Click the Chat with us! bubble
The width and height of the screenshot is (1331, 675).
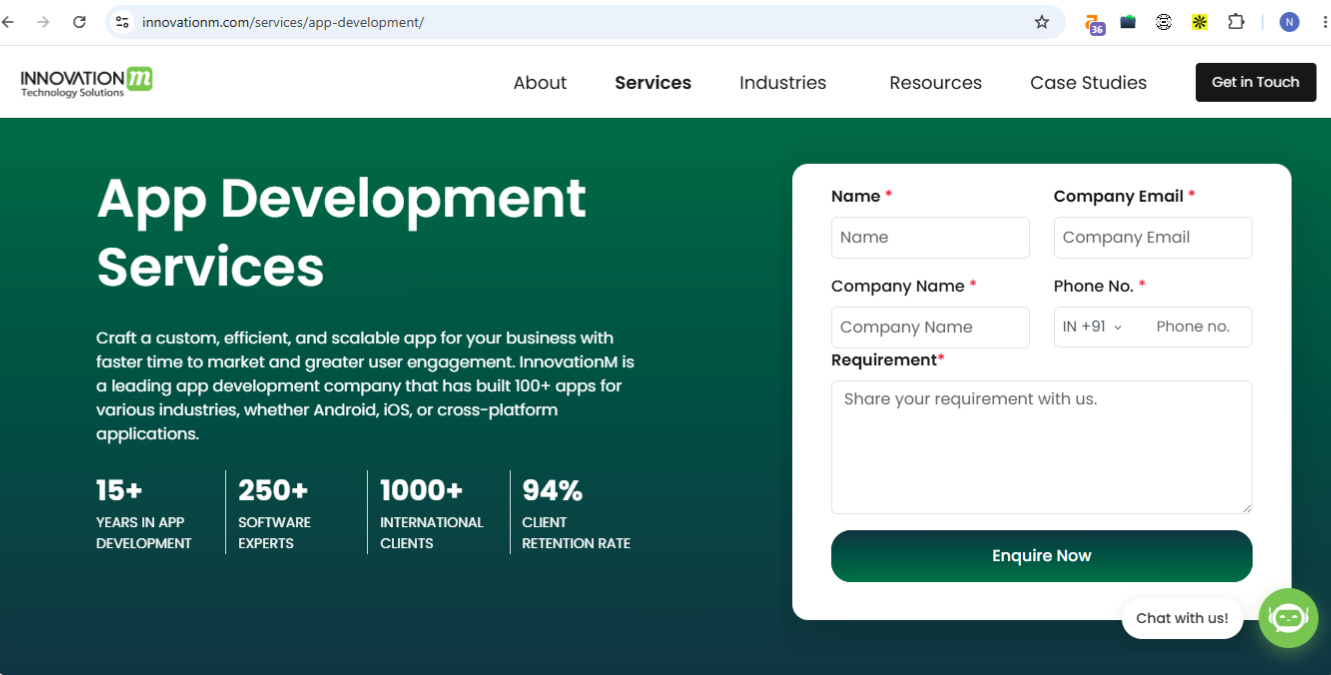click(x=1182, y=618)
